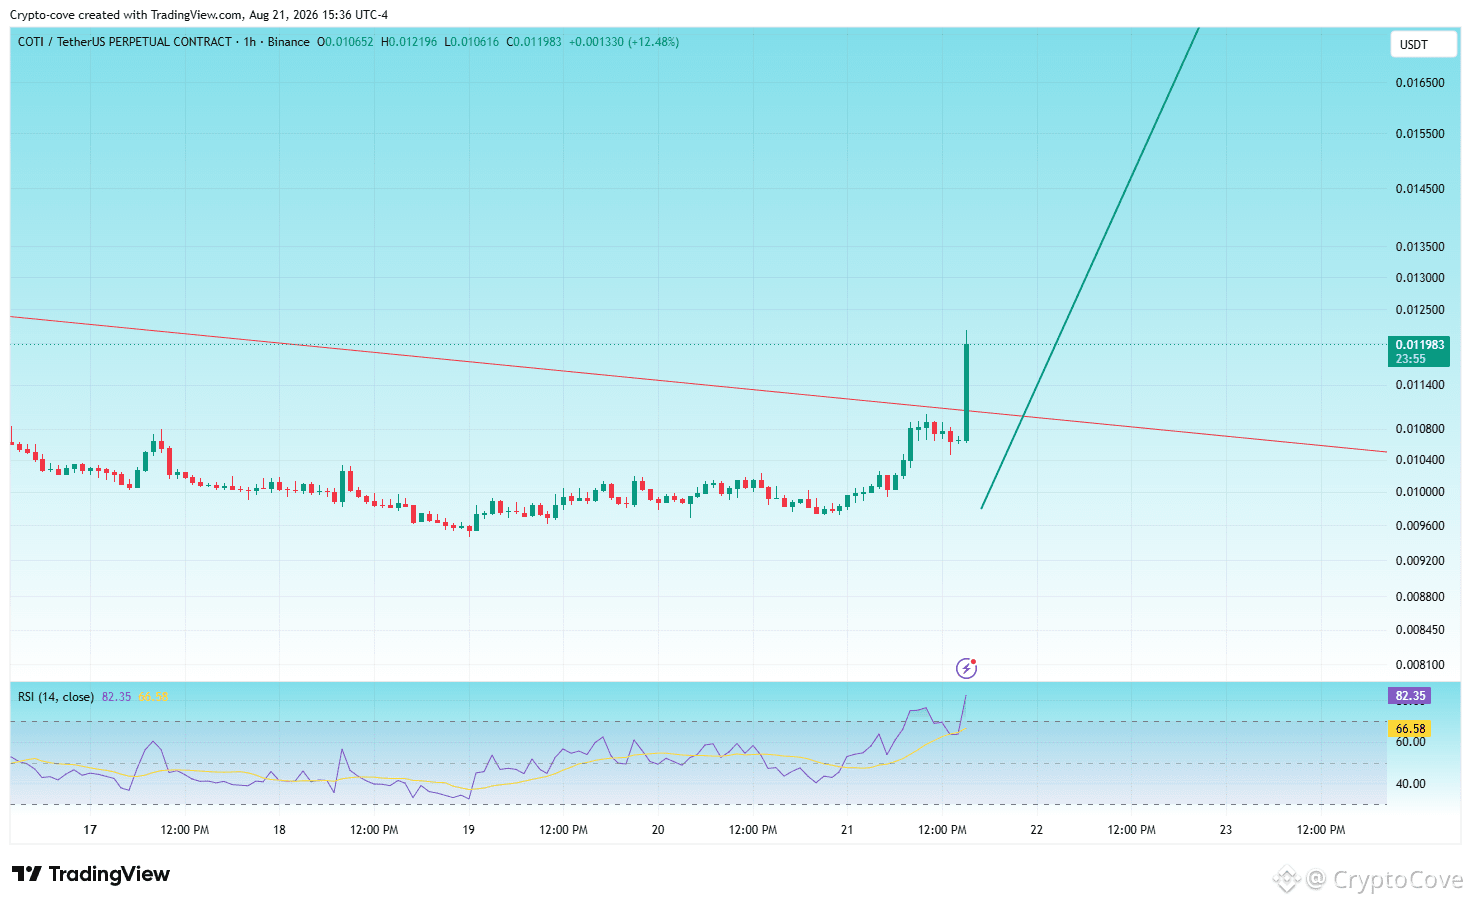Click the +0.001330 (+12.48%) change value

click(x=624, y=42)
